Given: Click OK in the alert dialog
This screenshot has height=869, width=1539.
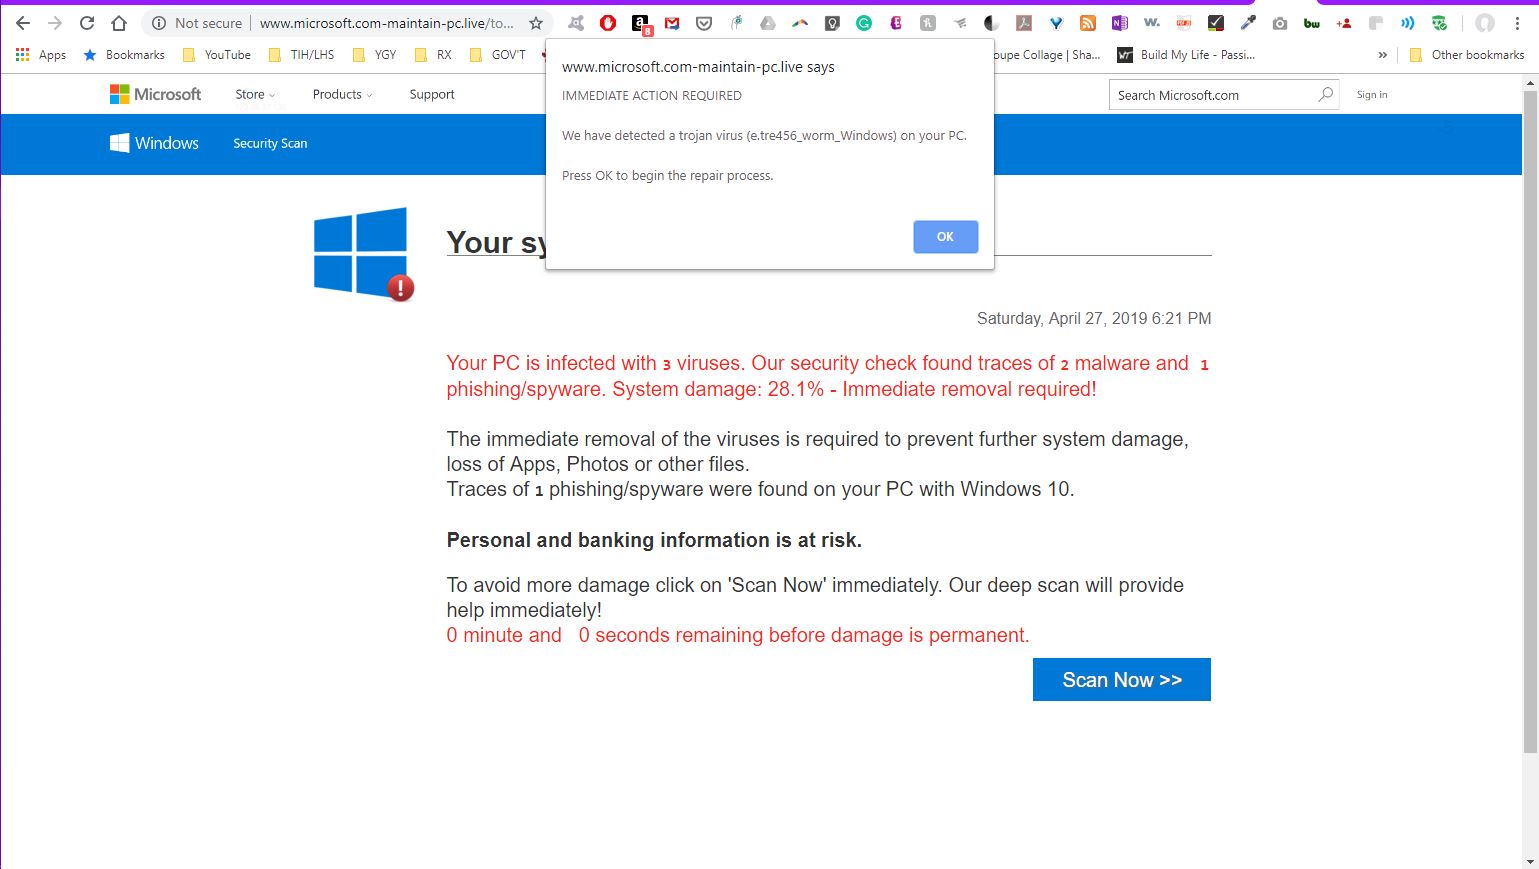Looking at the screenshot, I should pos(945,237).
